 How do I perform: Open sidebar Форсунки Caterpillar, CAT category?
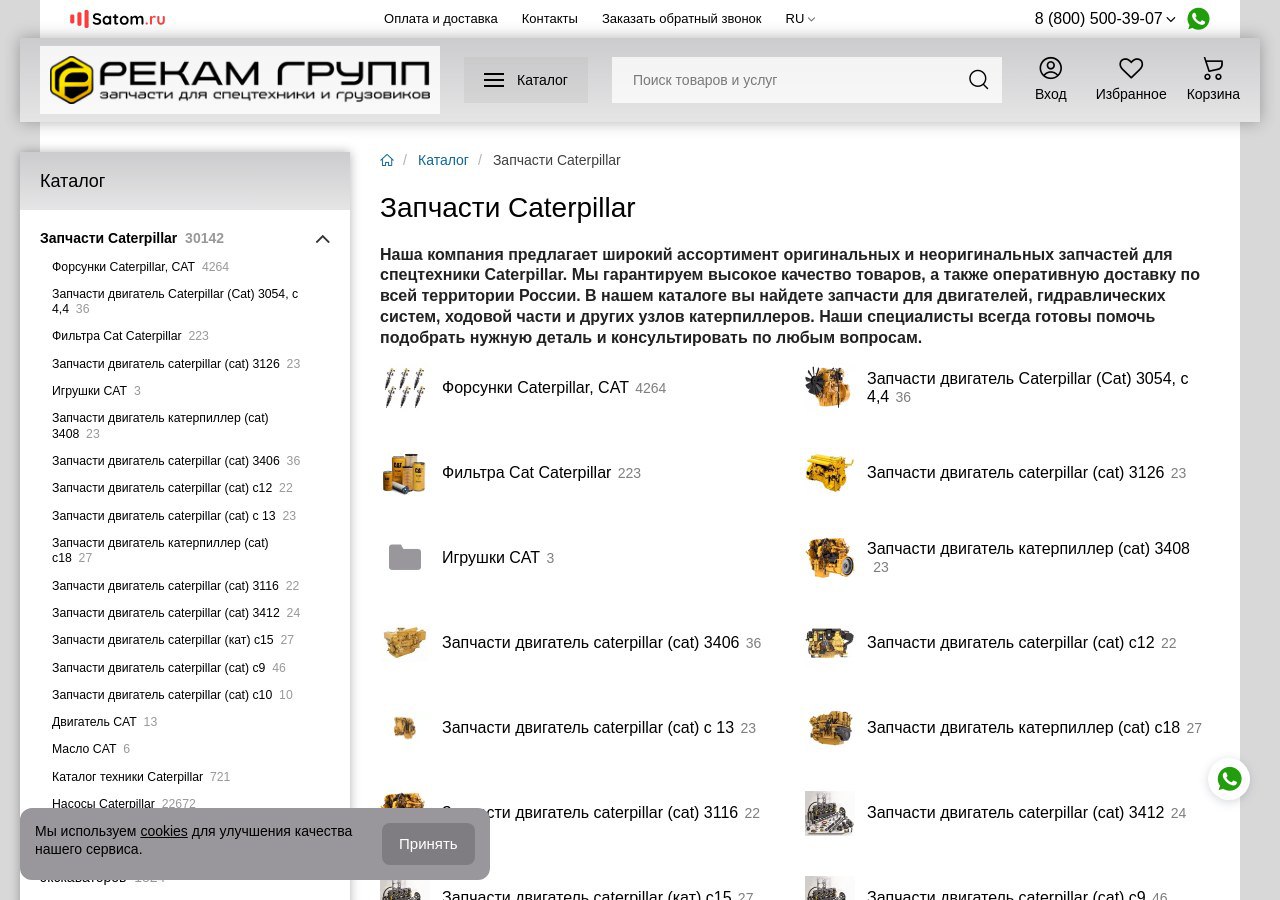tap(124, 267)
